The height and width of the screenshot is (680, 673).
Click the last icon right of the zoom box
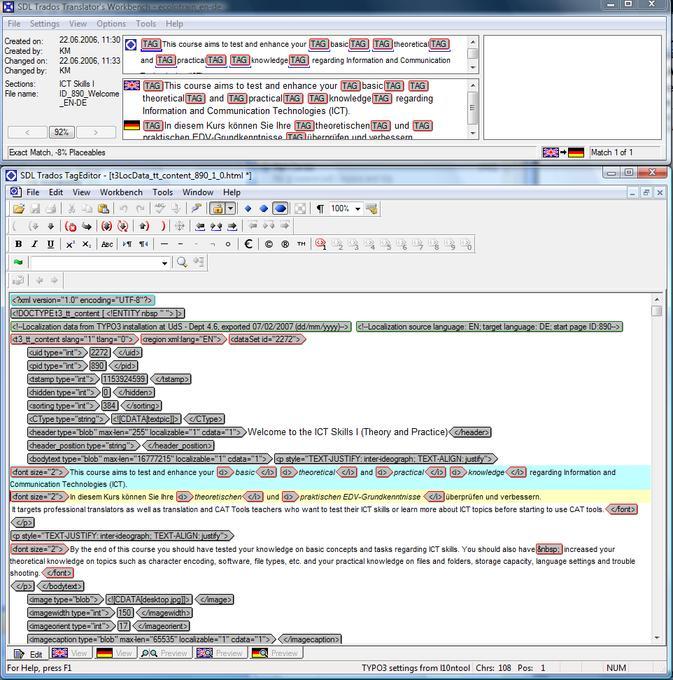371,209
